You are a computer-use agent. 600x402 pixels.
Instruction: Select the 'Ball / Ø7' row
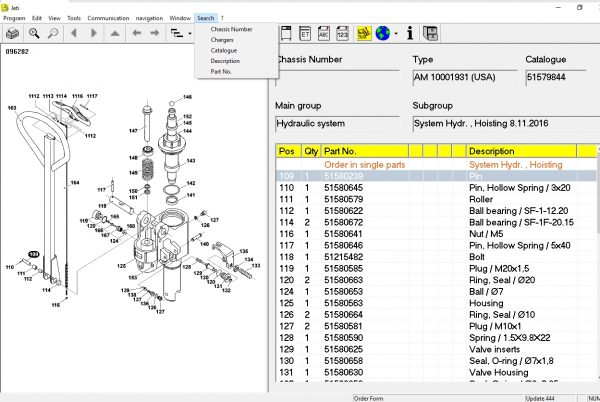pos(436,291)
